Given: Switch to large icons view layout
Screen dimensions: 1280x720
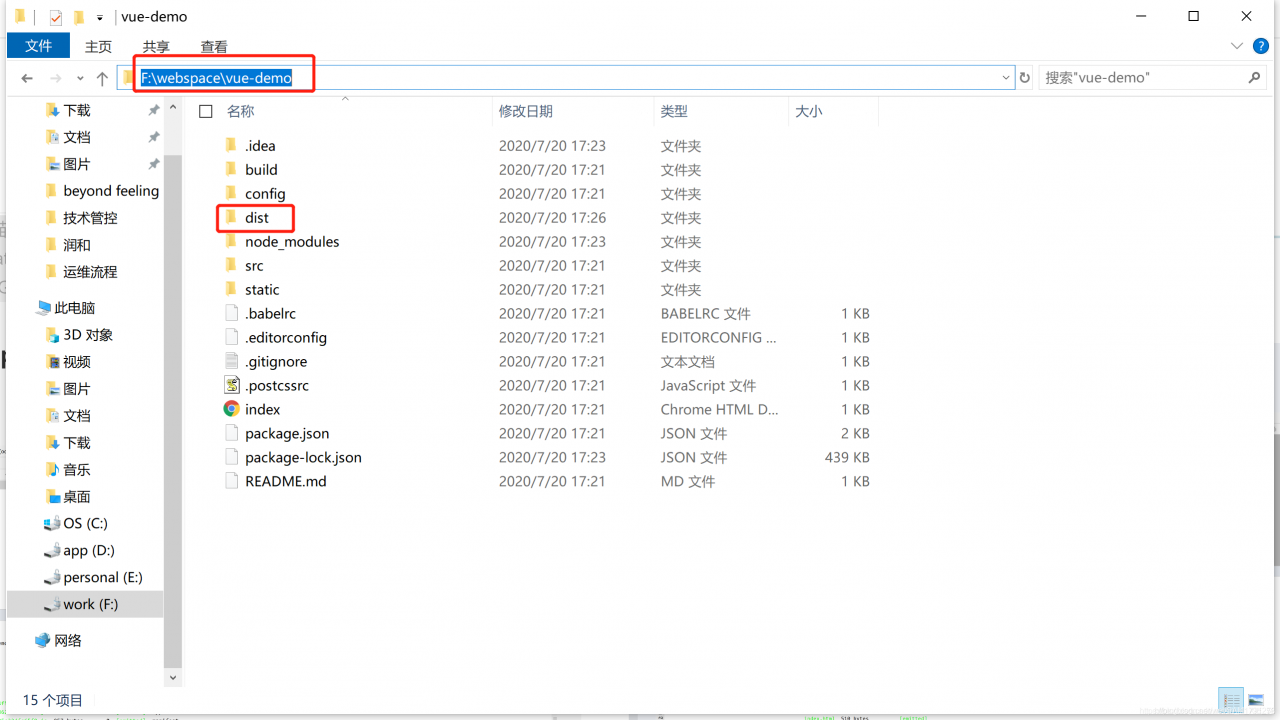Looking at the screenshot, I should 1256,700.
